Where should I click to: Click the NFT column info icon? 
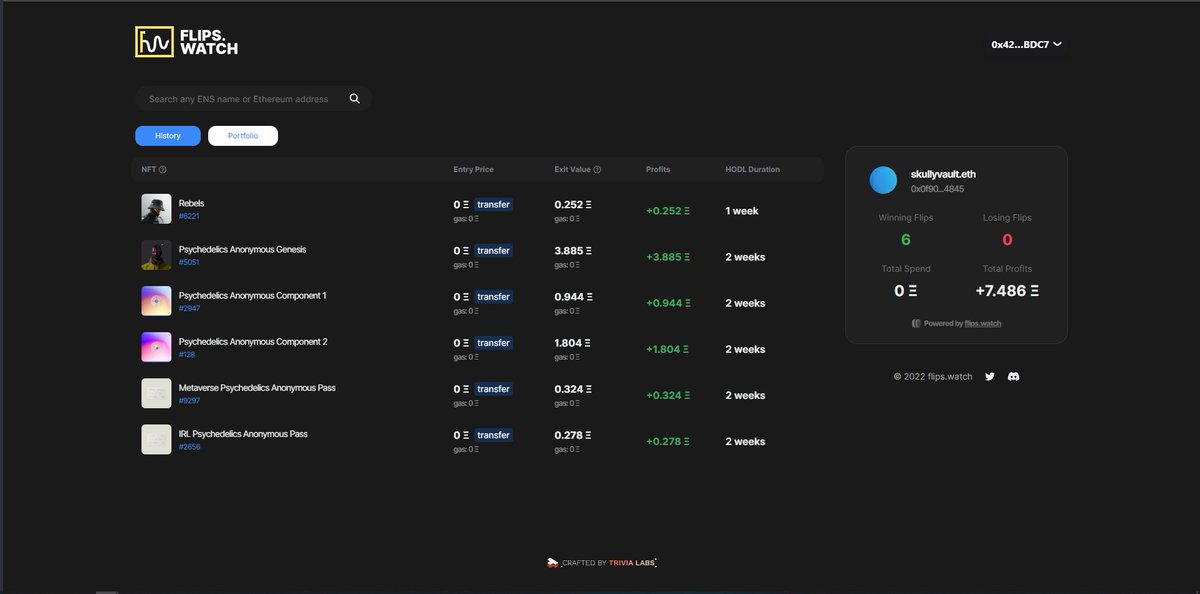coord(163,170)
